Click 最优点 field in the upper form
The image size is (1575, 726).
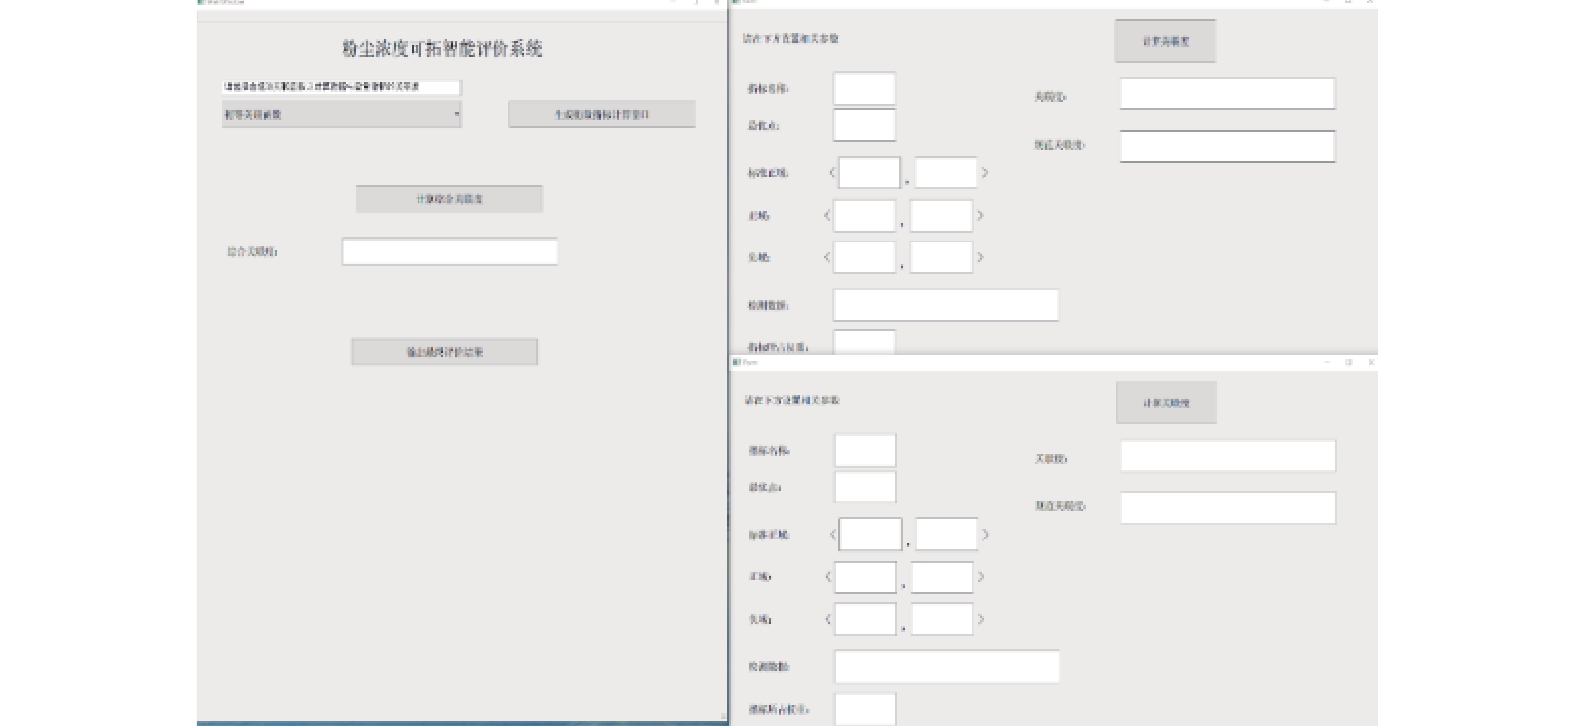coord(864,126)
